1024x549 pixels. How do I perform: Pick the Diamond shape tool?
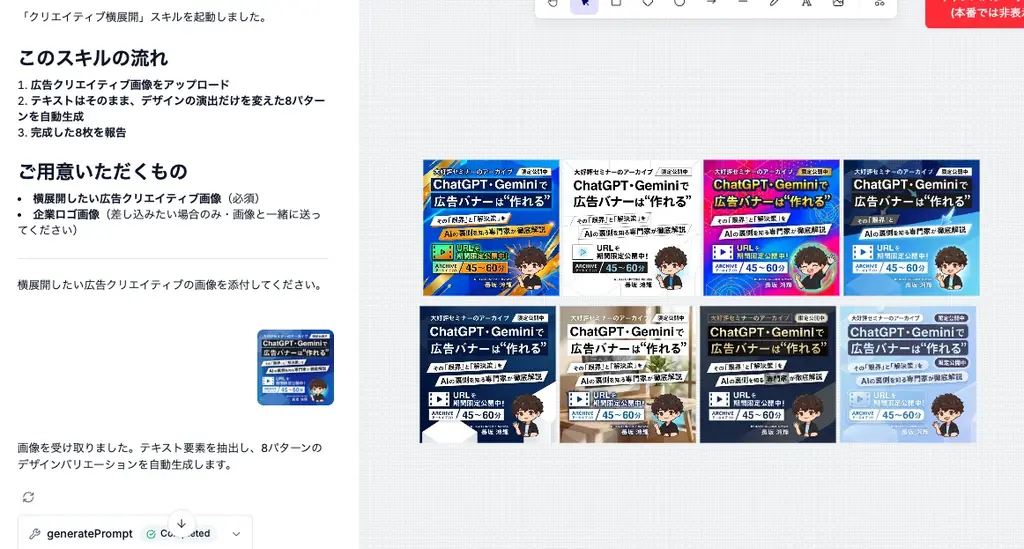pos(648,3)
